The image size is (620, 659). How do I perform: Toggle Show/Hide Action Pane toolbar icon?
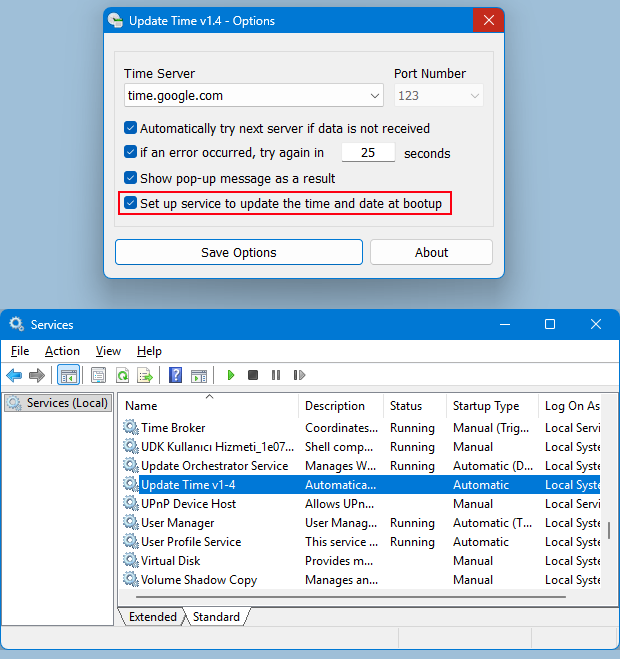click(199, 375)
